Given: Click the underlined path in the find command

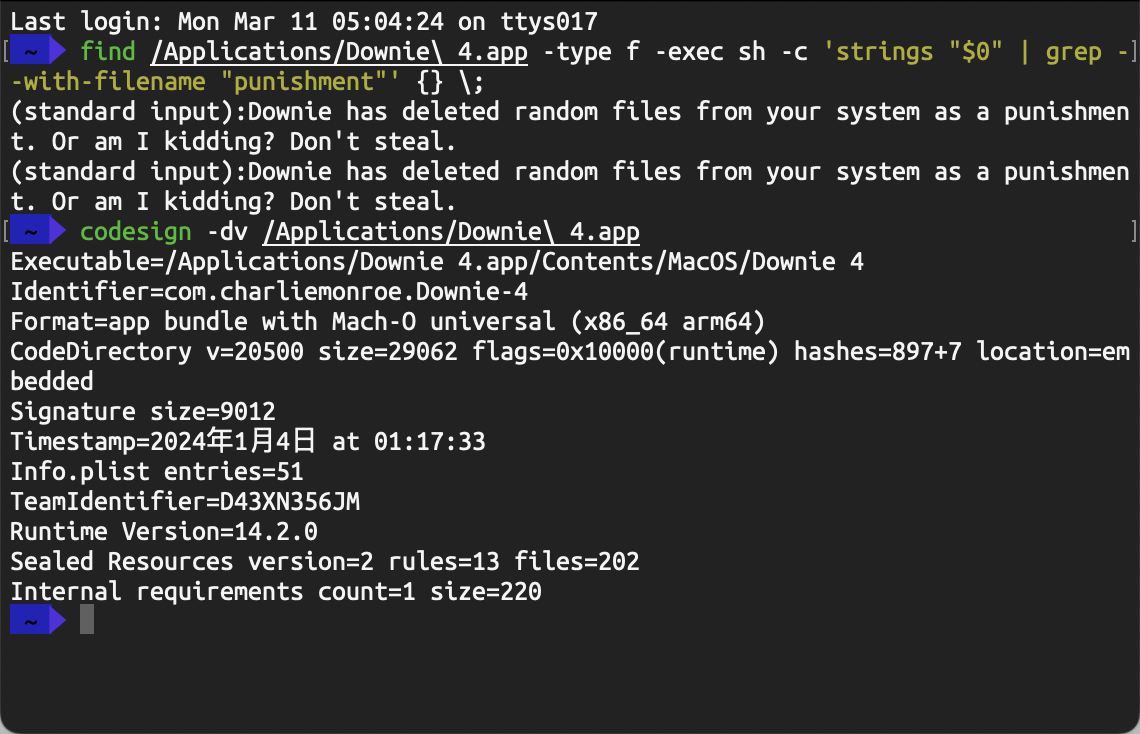Looking at the screenshot, I should 339,51.
